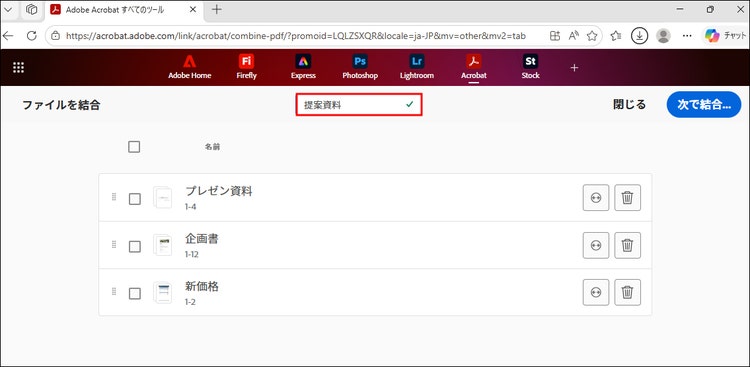View site info lock icon
This screenshot has height=367, width=750.
click(x=56, y=35)
